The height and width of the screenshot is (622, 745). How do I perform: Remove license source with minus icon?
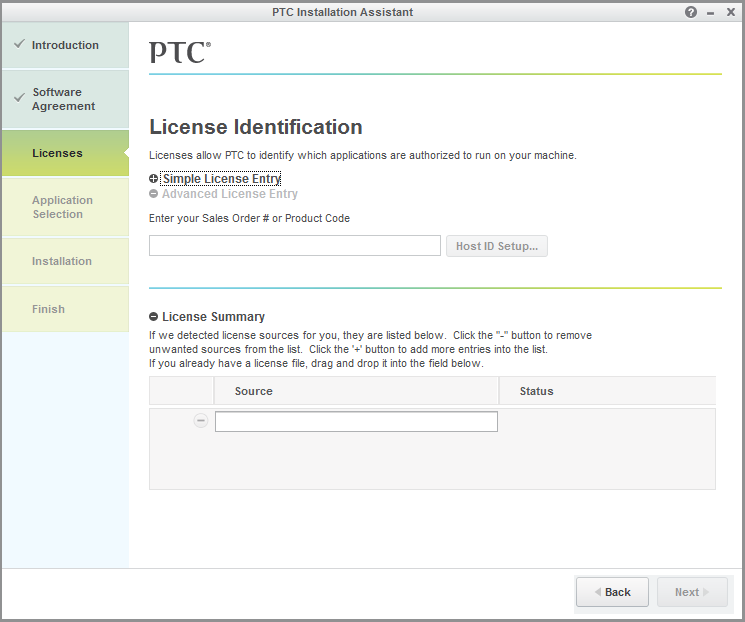click(201, 421)
